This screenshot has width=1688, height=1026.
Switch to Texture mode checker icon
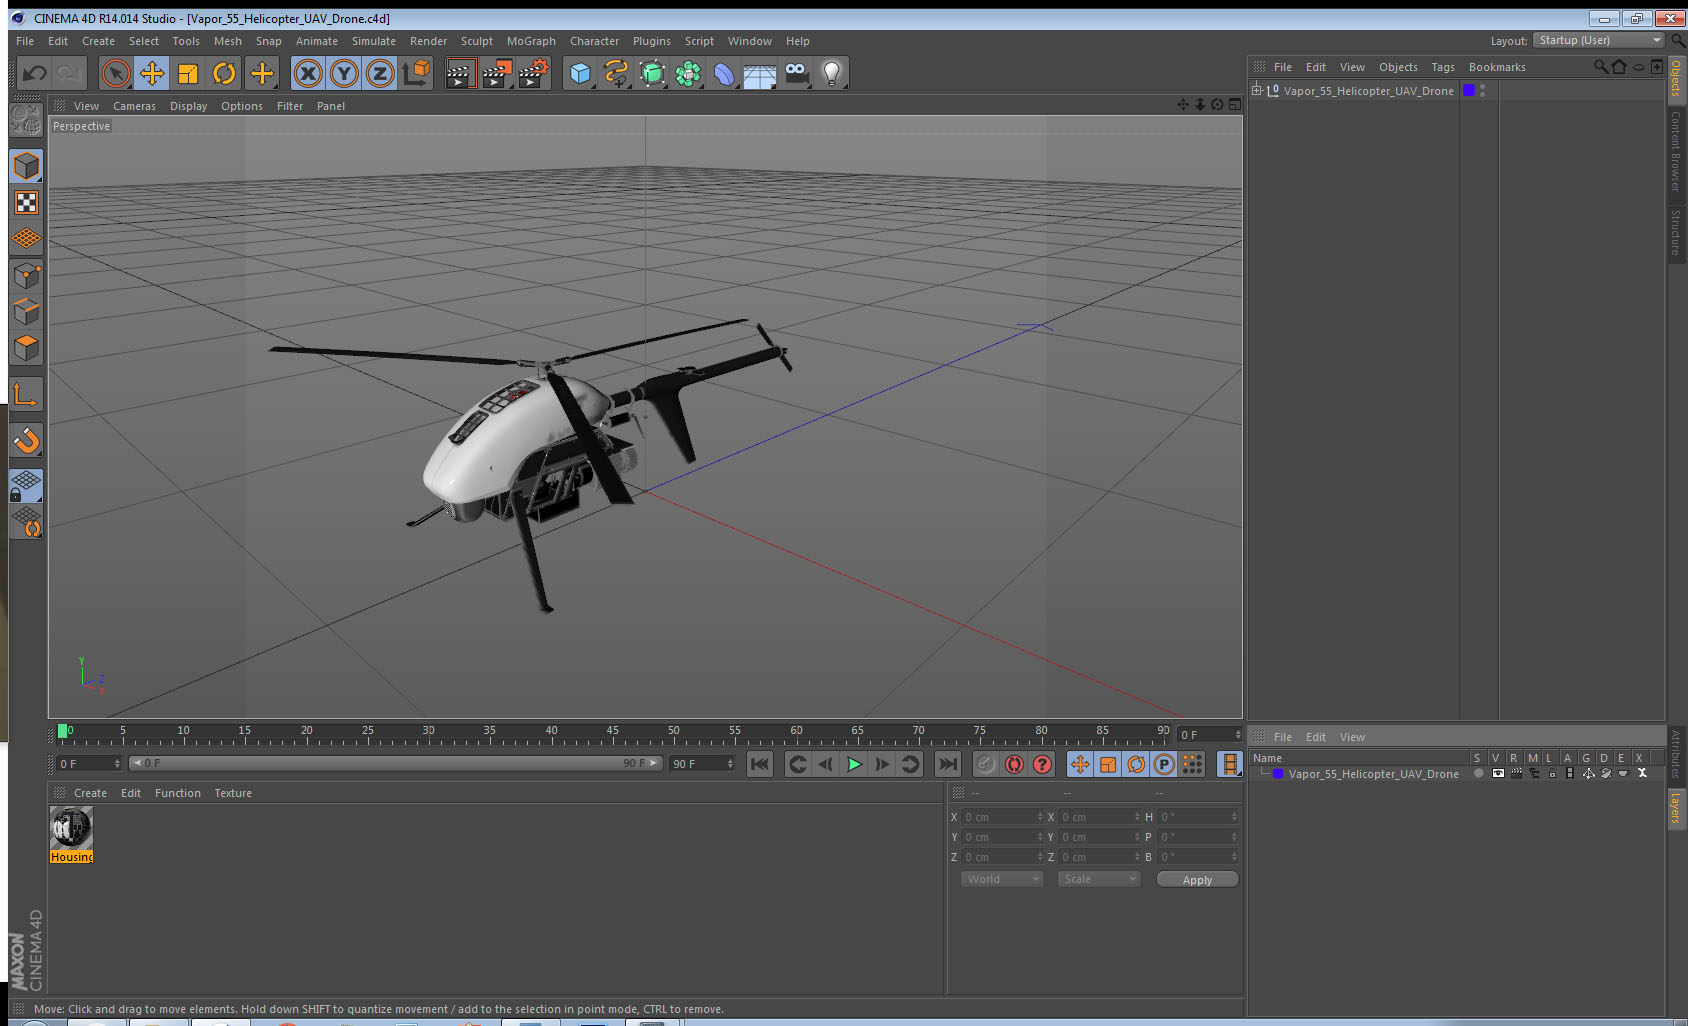[26, 203]
